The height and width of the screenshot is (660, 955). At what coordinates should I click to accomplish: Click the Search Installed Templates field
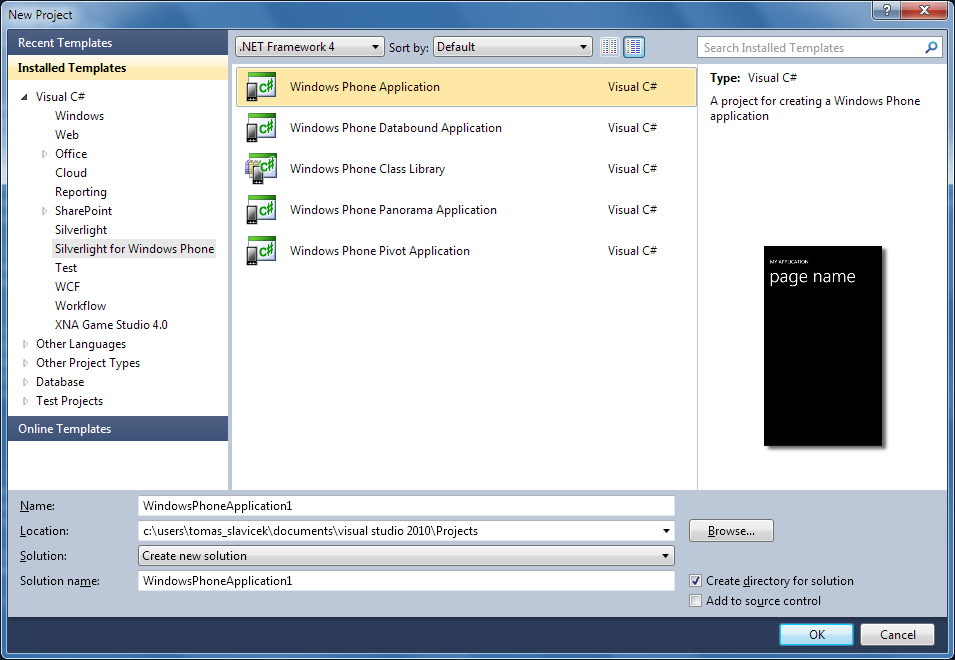click(x=810, y=47)
